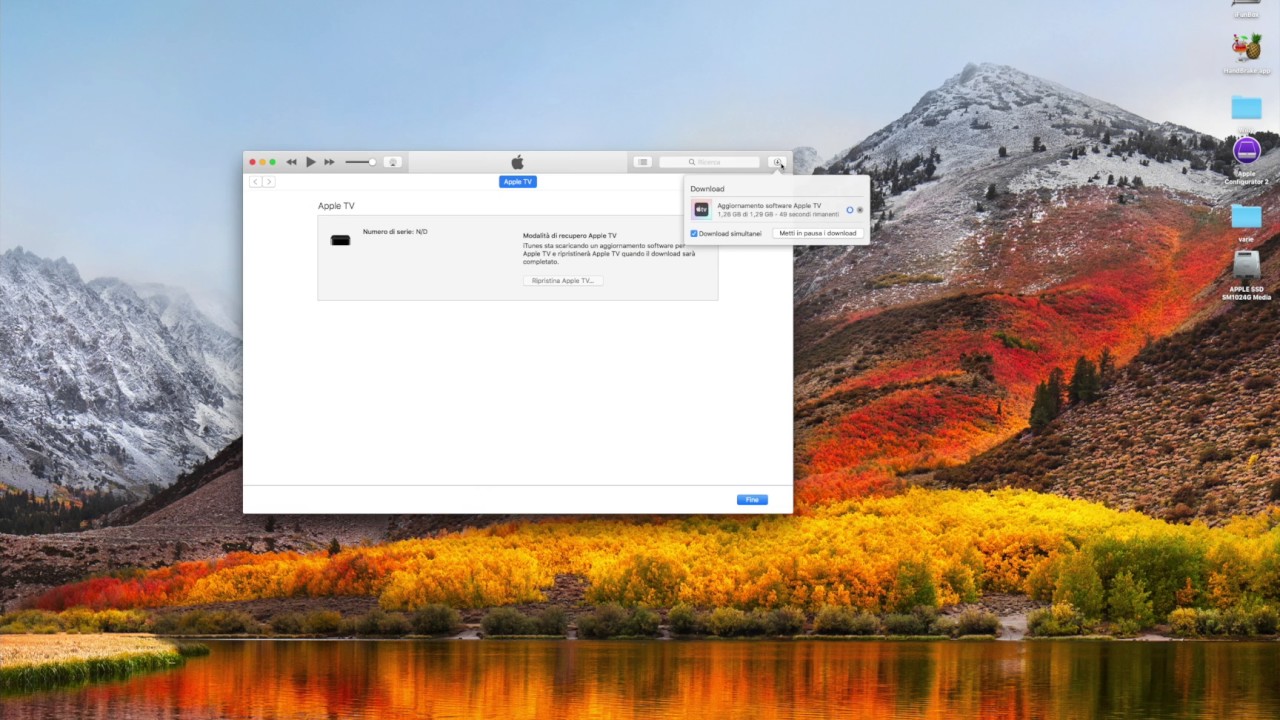Click the Modalità di recupero Apple TV heading
Viewport: 1280px width, 720px height.
click(x=569, y=236)
